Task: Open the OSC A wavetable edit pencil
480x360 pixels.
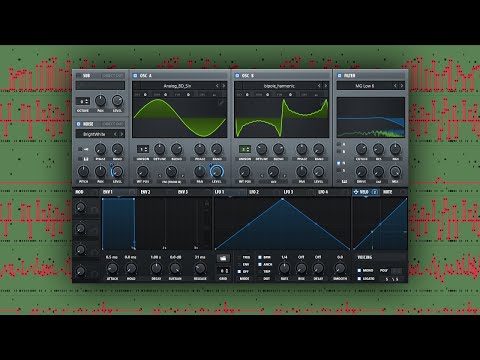Action: (x=221, y=103)
